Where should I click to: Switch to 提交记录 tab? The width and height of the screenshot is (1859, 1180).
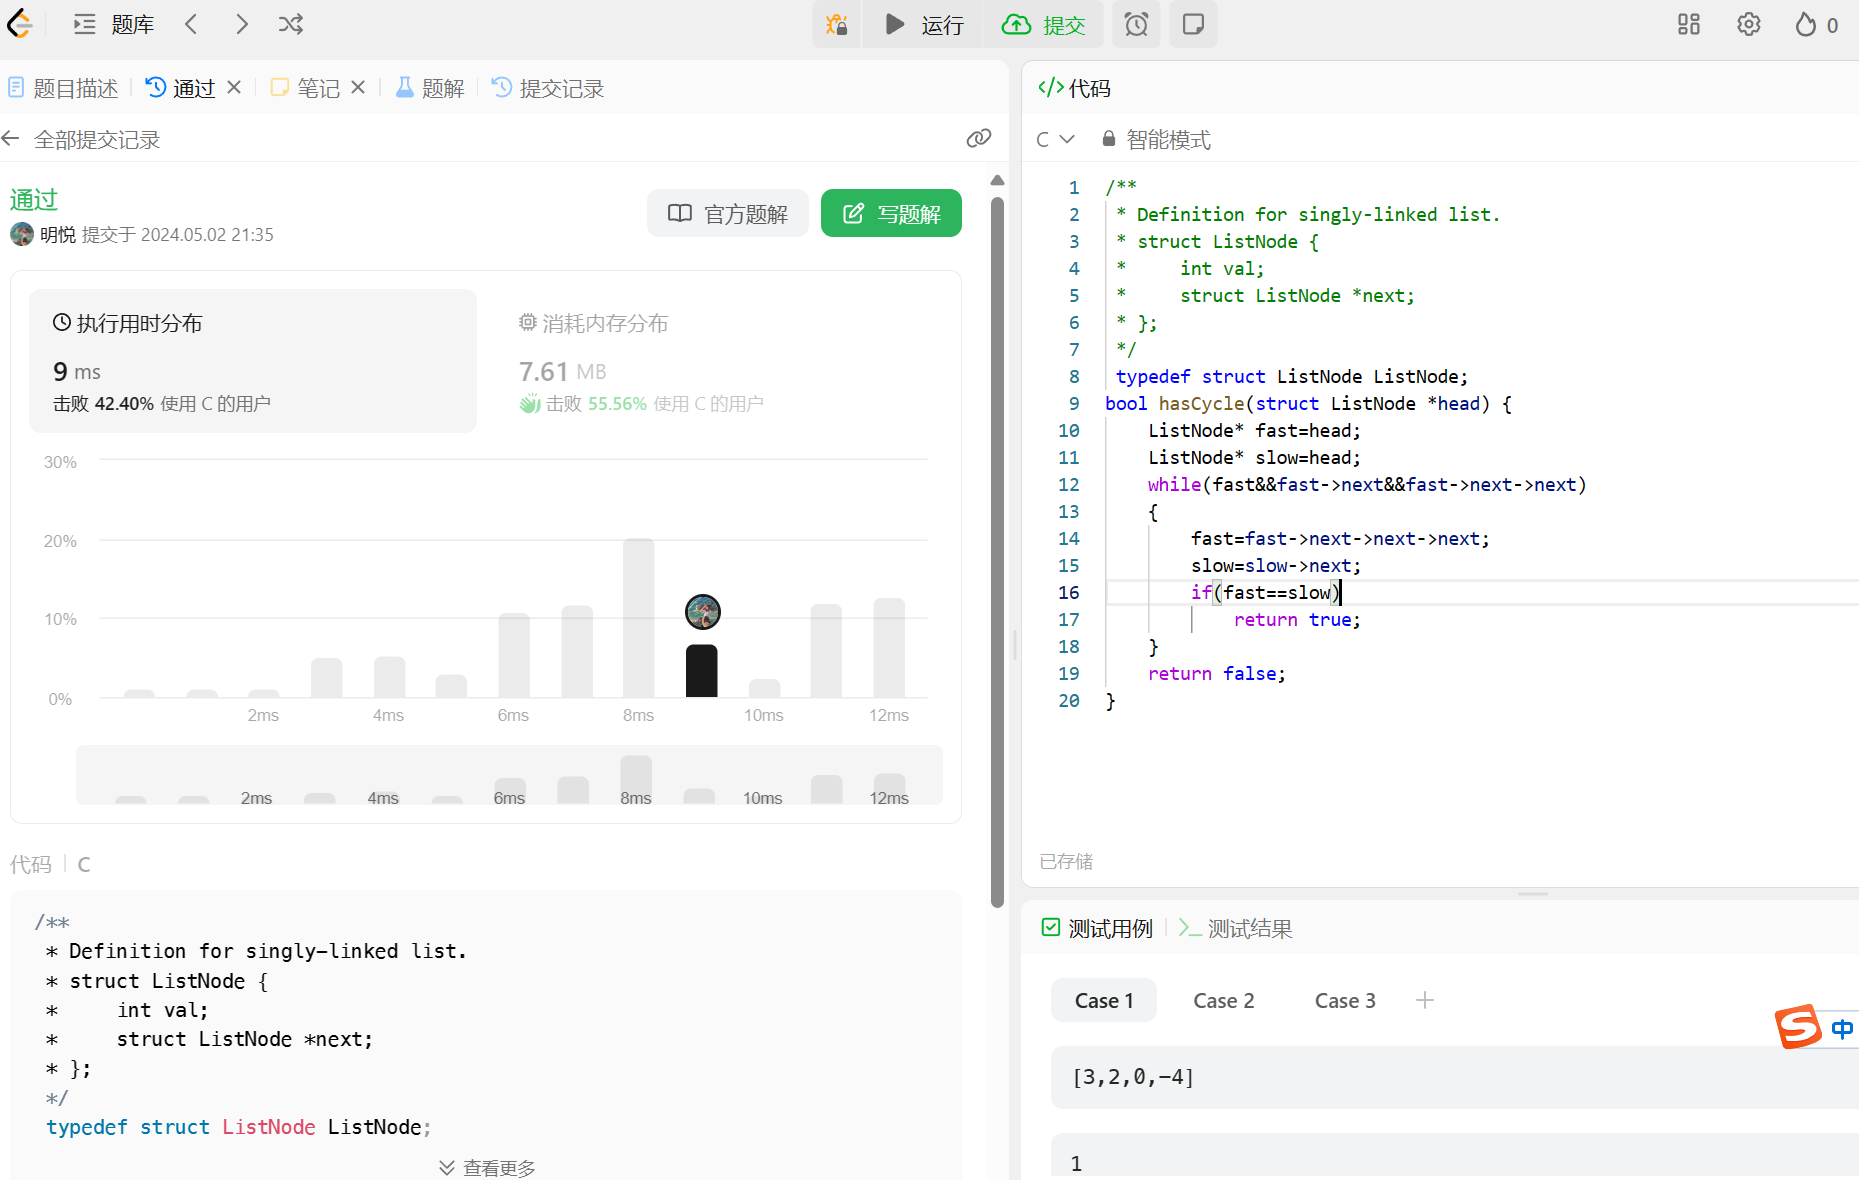(x=548, y=88)
